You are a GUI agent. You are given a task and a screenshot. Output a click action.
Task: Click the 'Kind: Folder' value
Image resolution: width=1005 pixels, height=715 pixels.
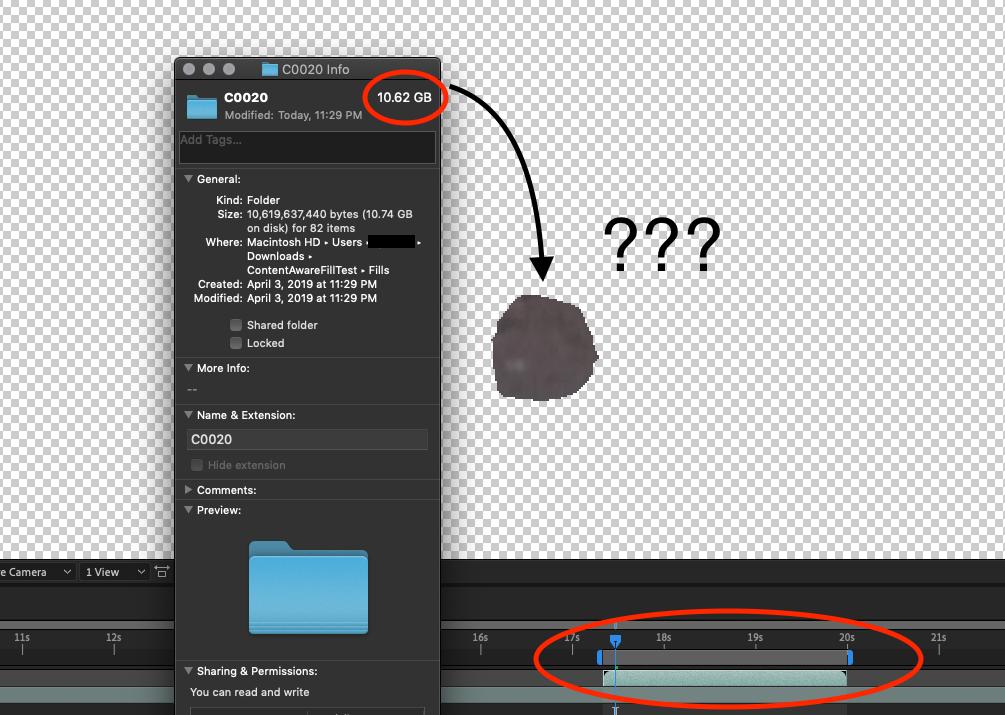coord(263,200)
